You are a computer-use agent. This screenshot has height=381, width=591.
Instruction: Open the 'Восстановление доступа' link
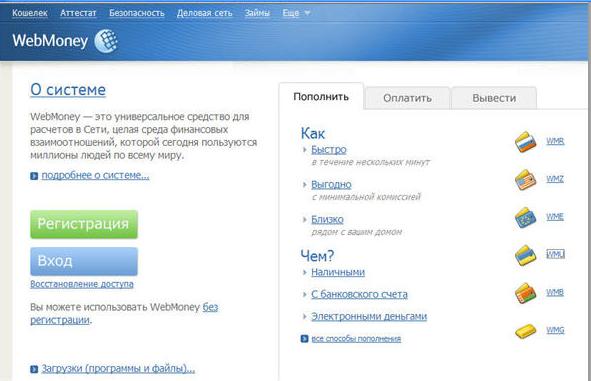pos(82,284)
